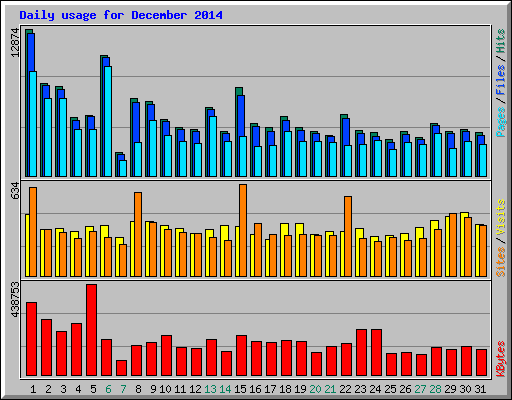Image resolution: width=512 pixels, height=400 pixels.
Task: Click the 'Hits' legend label
Action: [500, 41]
